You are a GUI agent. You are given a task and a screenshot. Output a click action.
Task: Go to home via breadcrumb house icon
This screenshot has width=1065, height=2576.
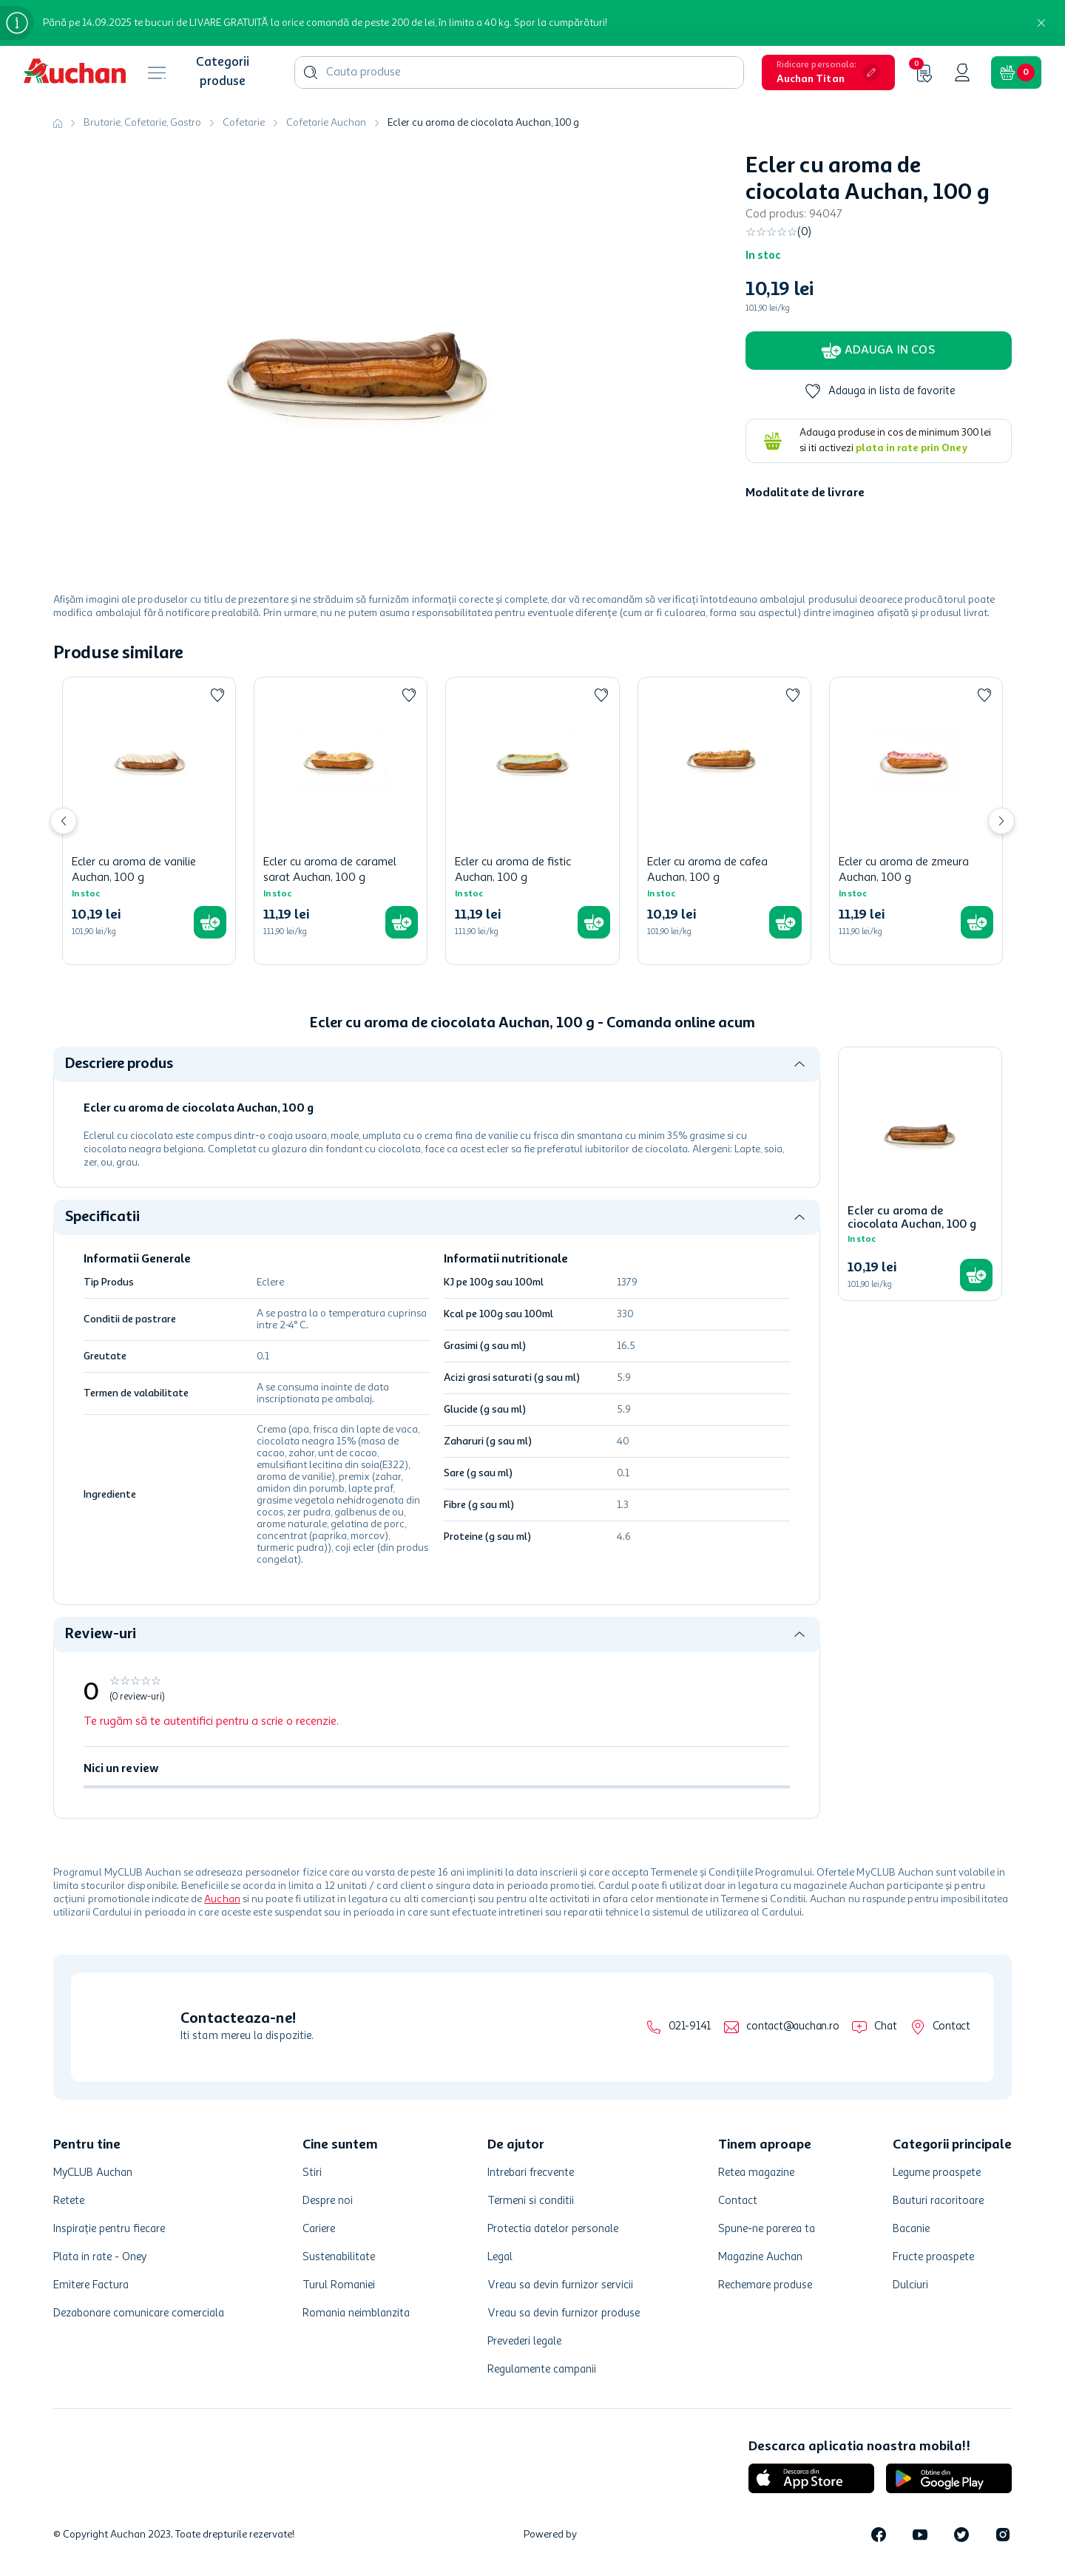(58, 123)
